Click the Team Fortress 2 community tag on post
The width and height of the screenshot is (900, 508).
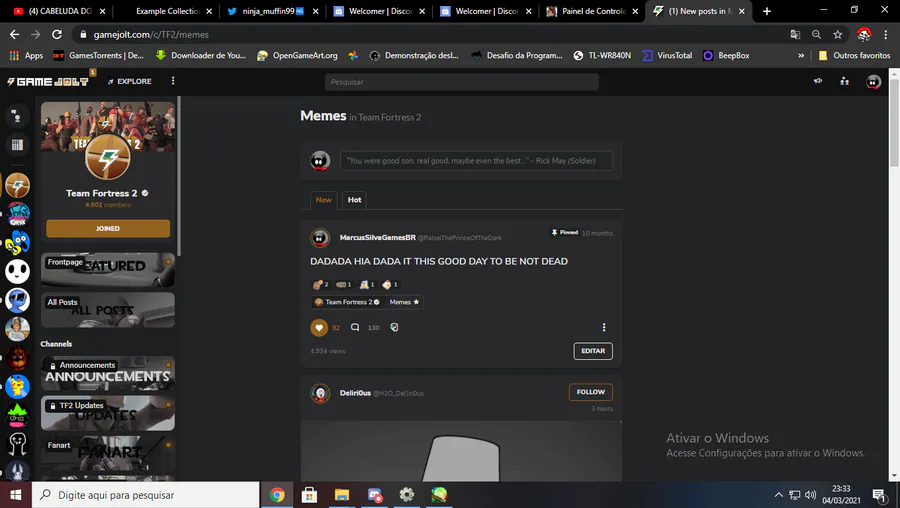point(348,302)
